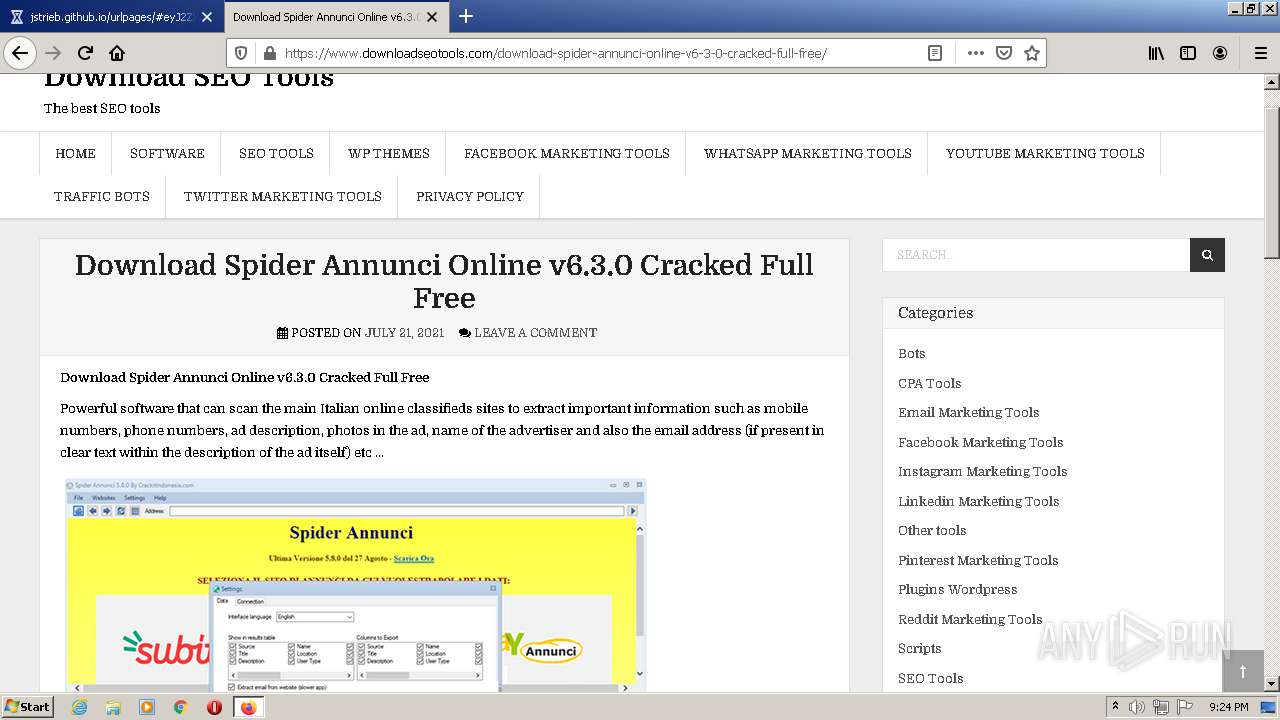Image resolution: width=1280 pixels, height=720 pixels.
Task: Click LEAVE A COMMENT link
Action: [535, 332]
